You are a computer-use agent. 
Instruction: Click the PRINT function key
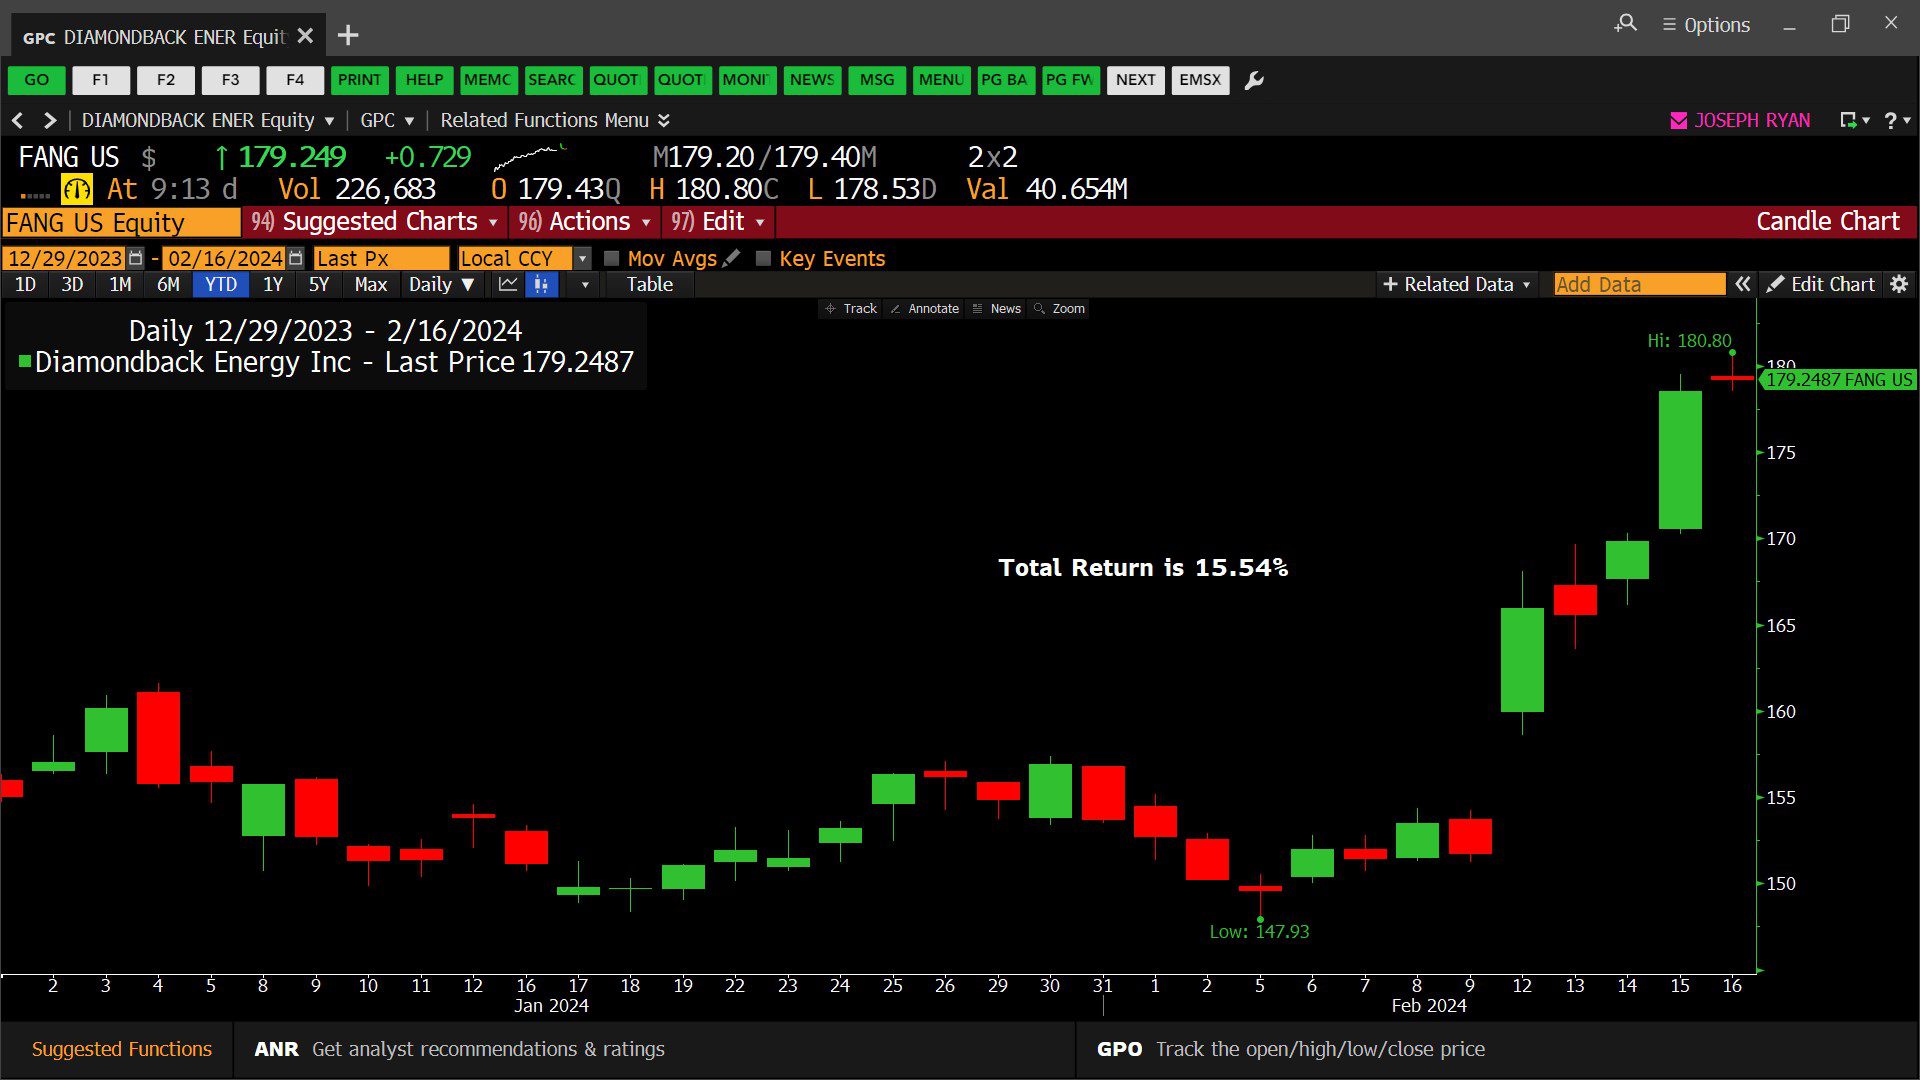(x=359, y=80)
